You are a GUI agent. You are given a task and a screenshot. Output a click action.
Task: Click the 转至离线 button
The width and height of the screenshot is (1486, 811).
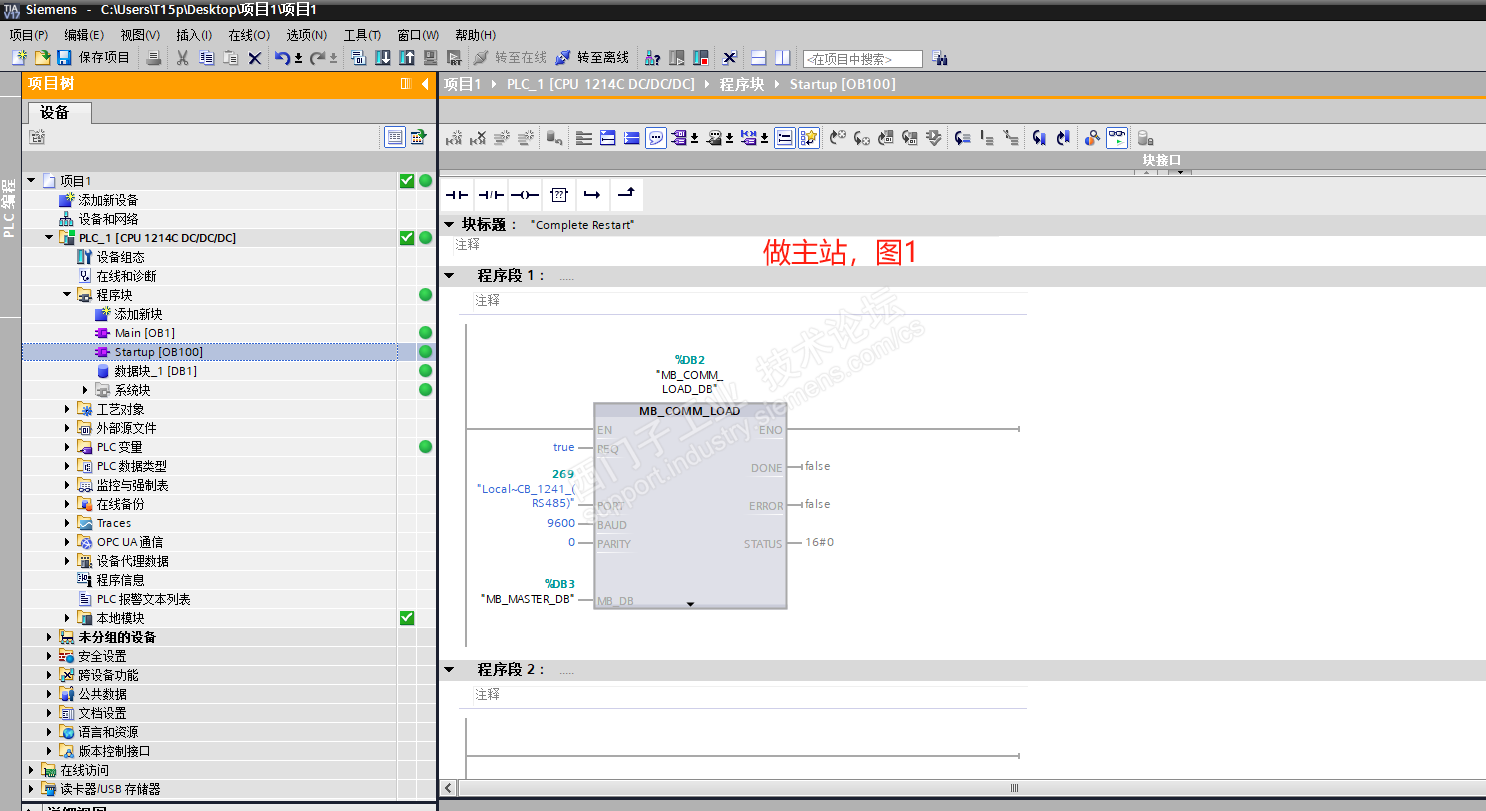(x=592, y=58)
